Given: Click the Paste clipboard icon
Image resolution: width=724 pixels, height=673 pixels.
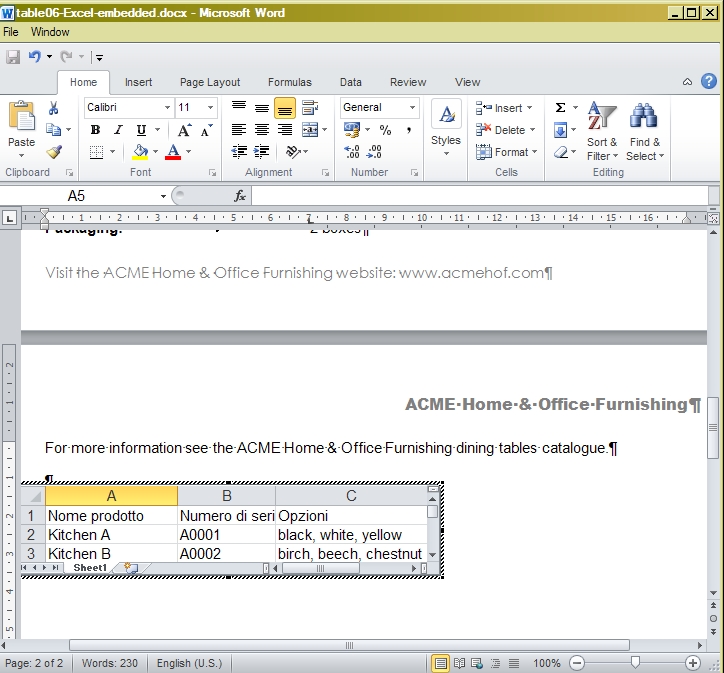Looking at the screenshot, I should [21, 115].
